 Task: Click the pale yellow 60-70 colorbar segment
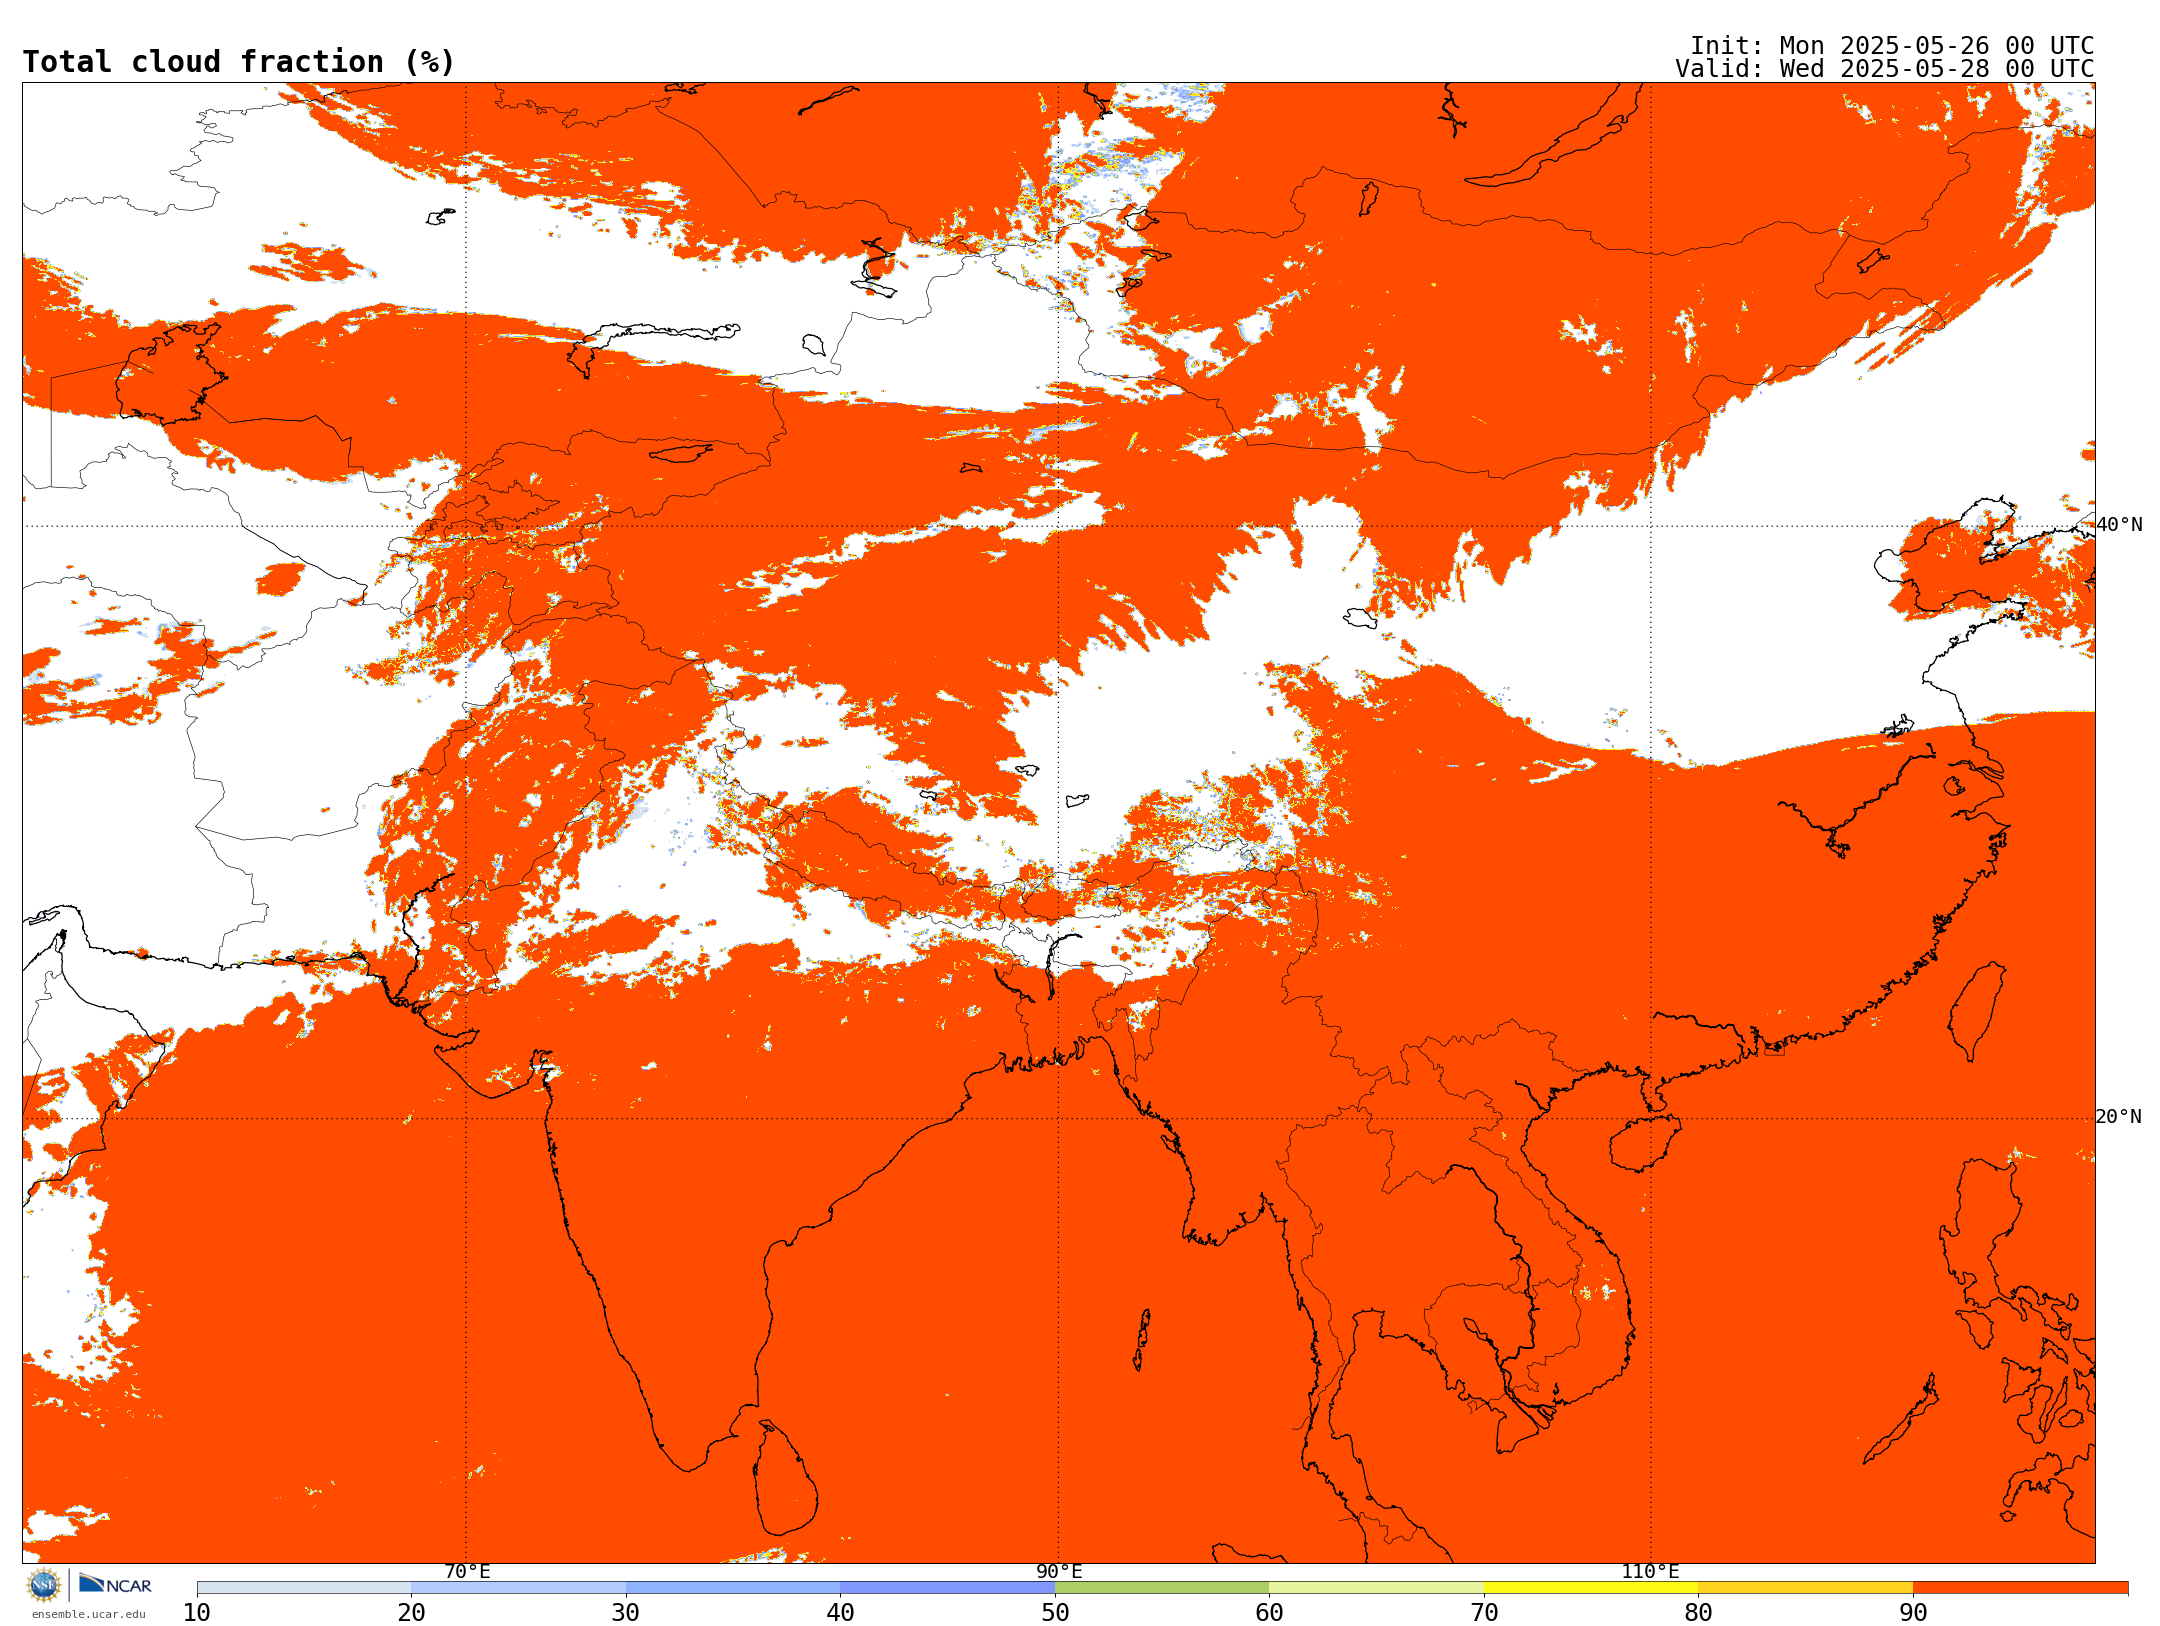coord(1376,1588)
